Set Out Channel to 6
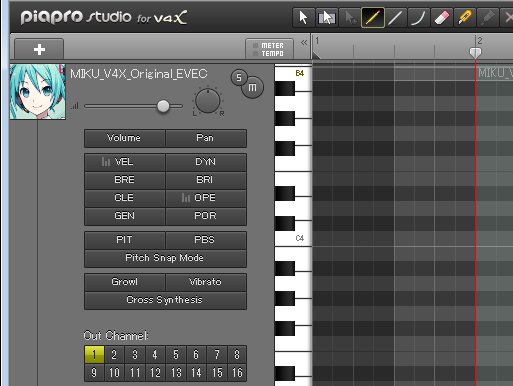This screenshot has height=386, width=513. tap(196, 354)
